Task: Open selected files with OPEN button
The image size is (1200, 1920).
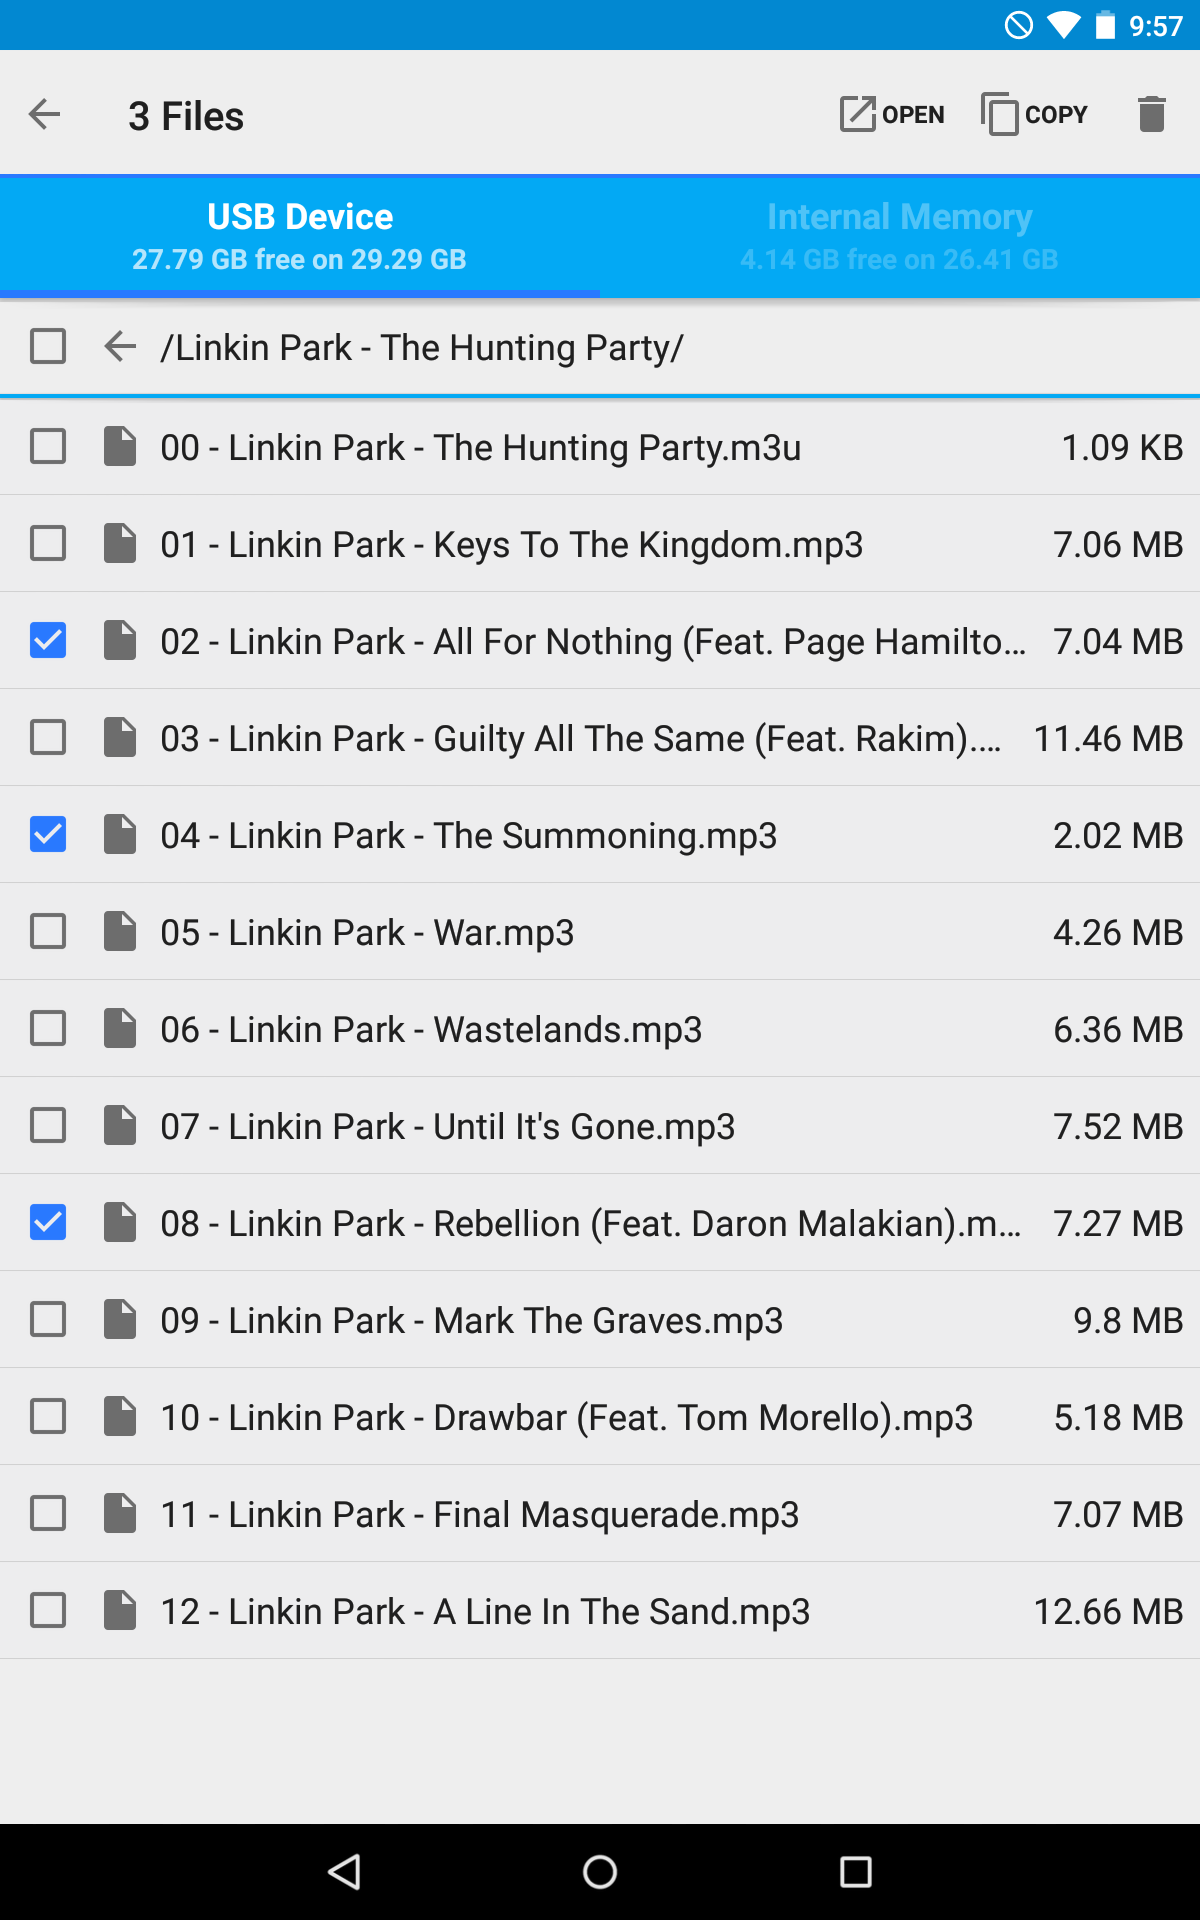Action: click(892, 115)
